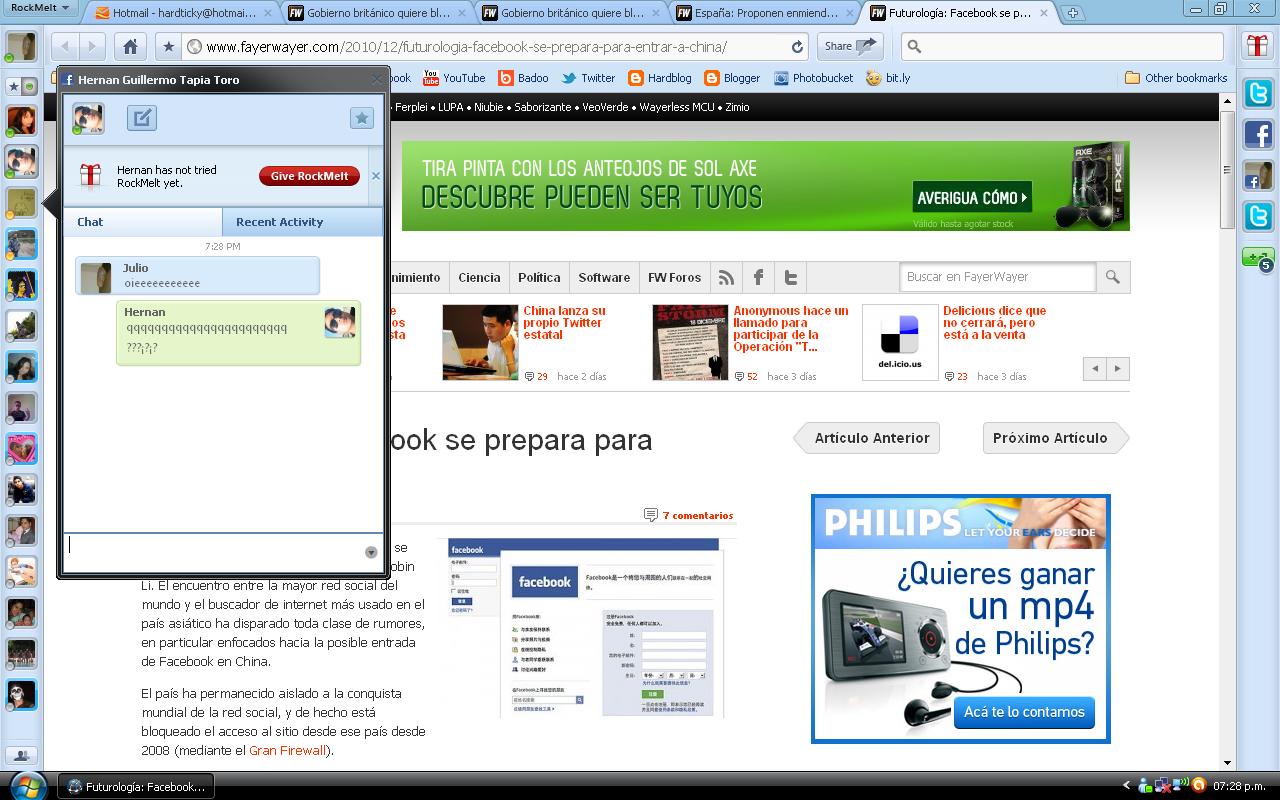Open the gift invite icon on right edge
The width and height of the screenshot is (1280, 800).
point(1257,45)
